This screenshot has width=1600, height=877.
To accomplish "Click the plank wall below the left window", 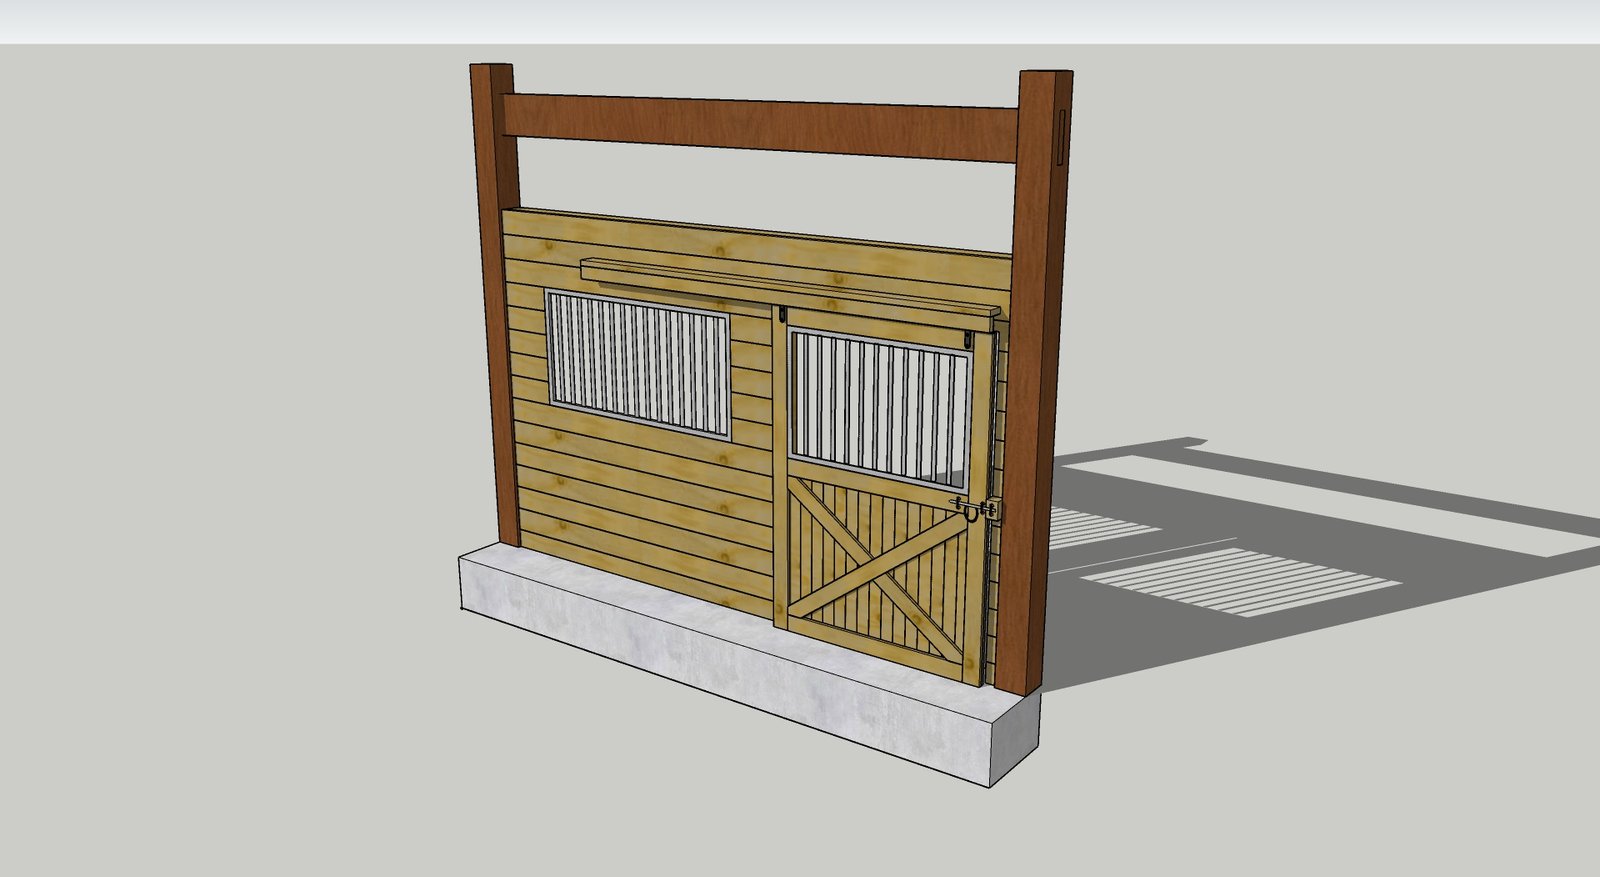I will pyautogui.click(x=640, y=500).
